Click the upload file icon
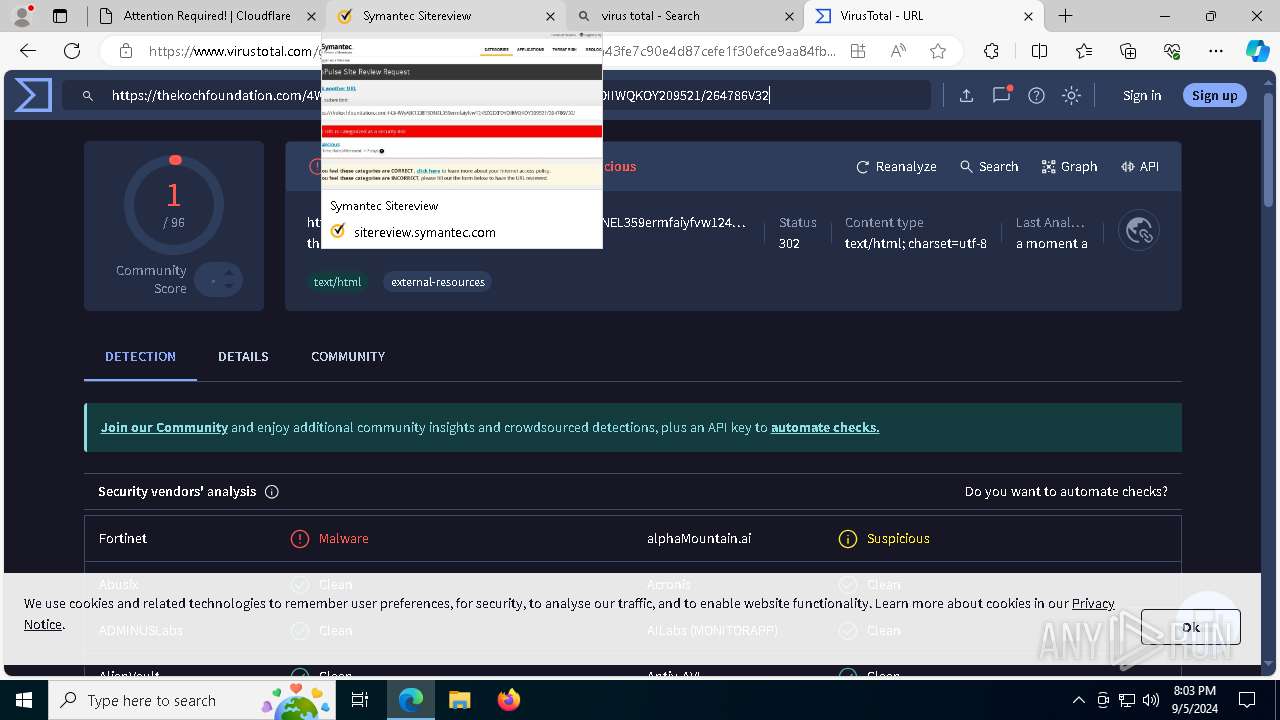Screen dimensions: 1280x720 pos(966,96)
